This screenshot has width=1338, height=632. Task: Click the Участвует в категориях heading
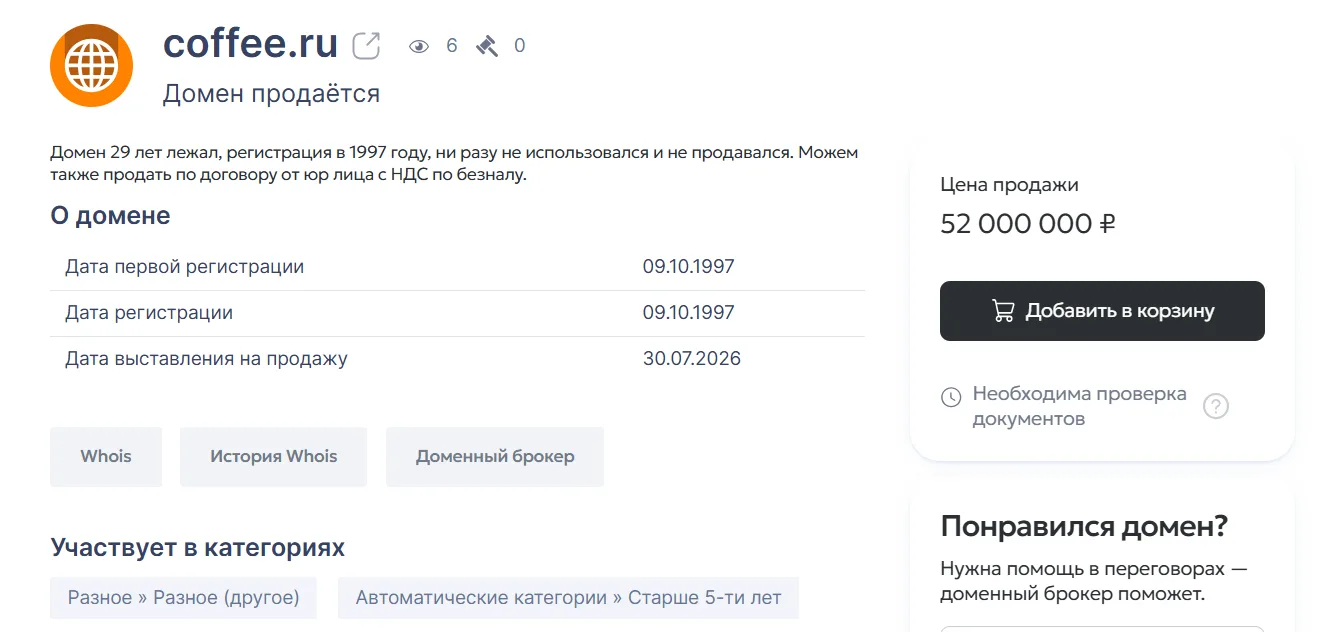pos(197,548)
